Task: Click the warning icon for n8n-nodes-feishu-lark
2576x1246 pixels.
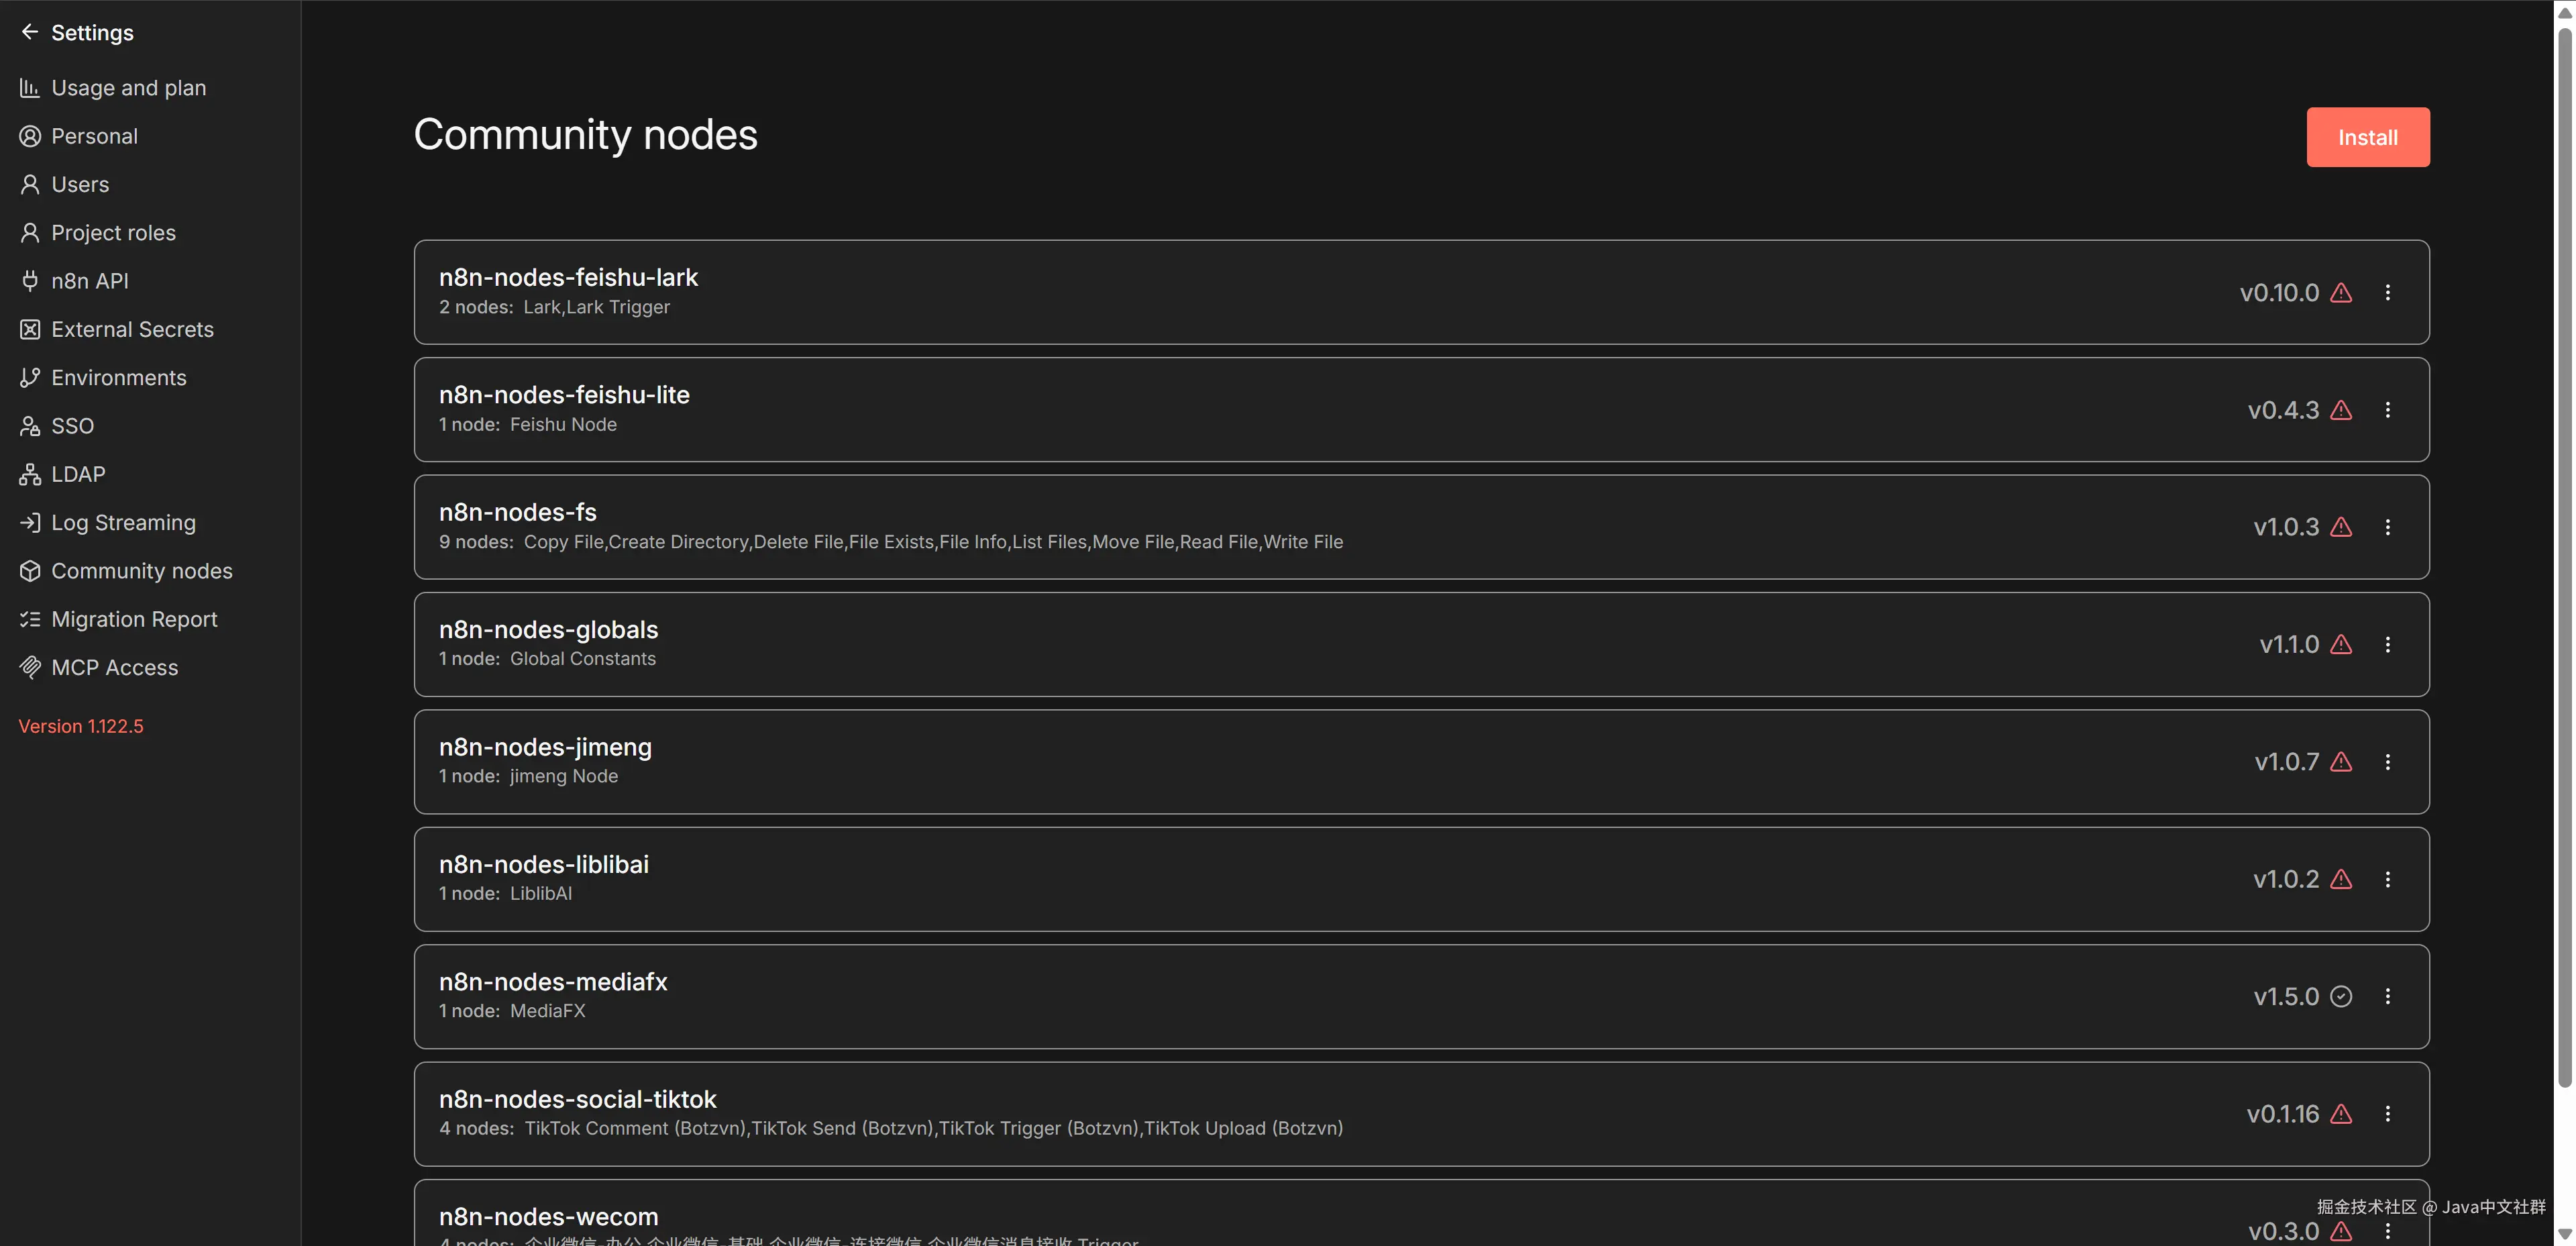Action: click(x=2341, y=293)
